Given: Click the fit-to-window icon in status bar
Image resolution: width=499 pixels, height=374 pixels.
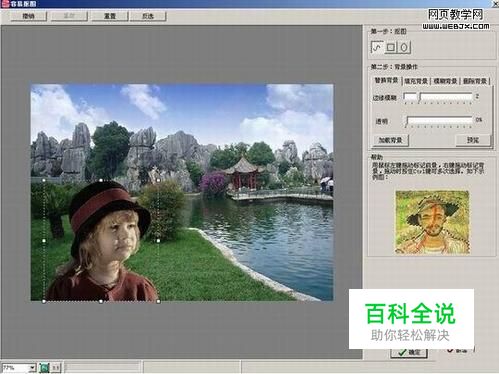Looking at the screenshot, I should pos(44,368).
